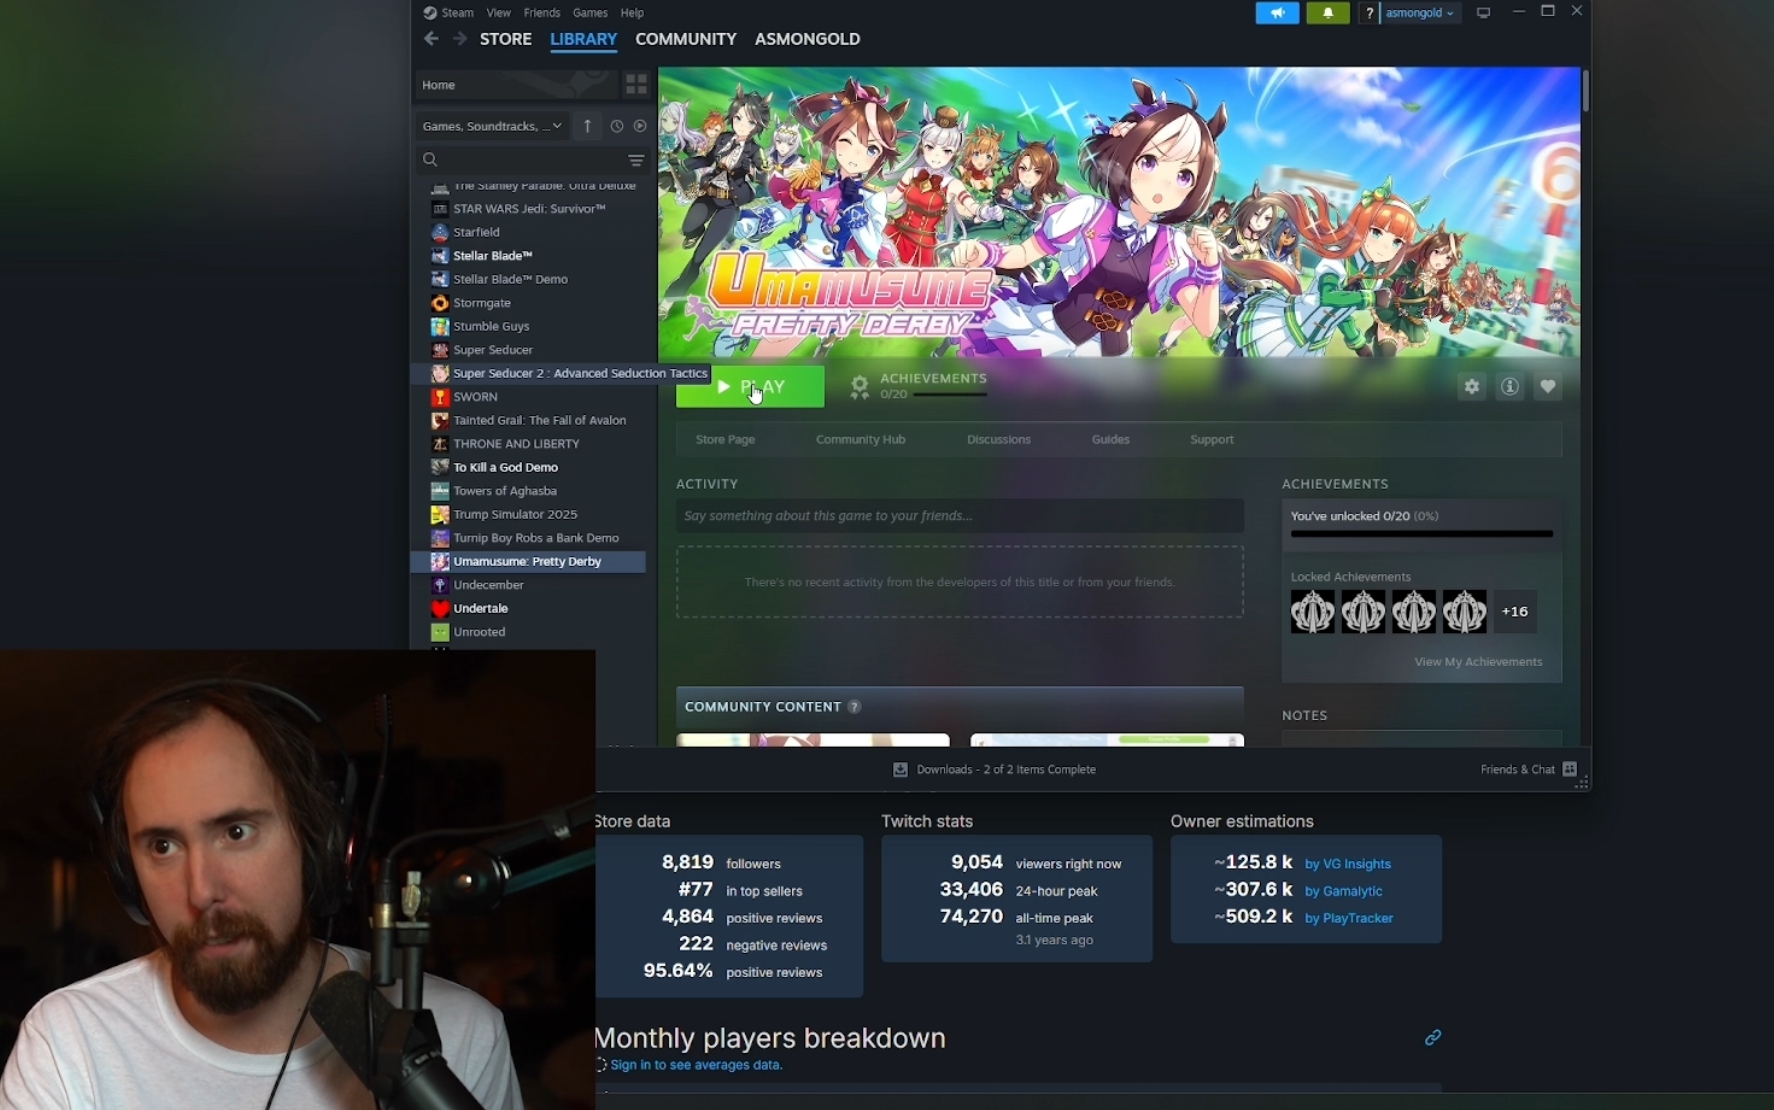
Task: Click the activity status text field
Action: tap(960, 516)
